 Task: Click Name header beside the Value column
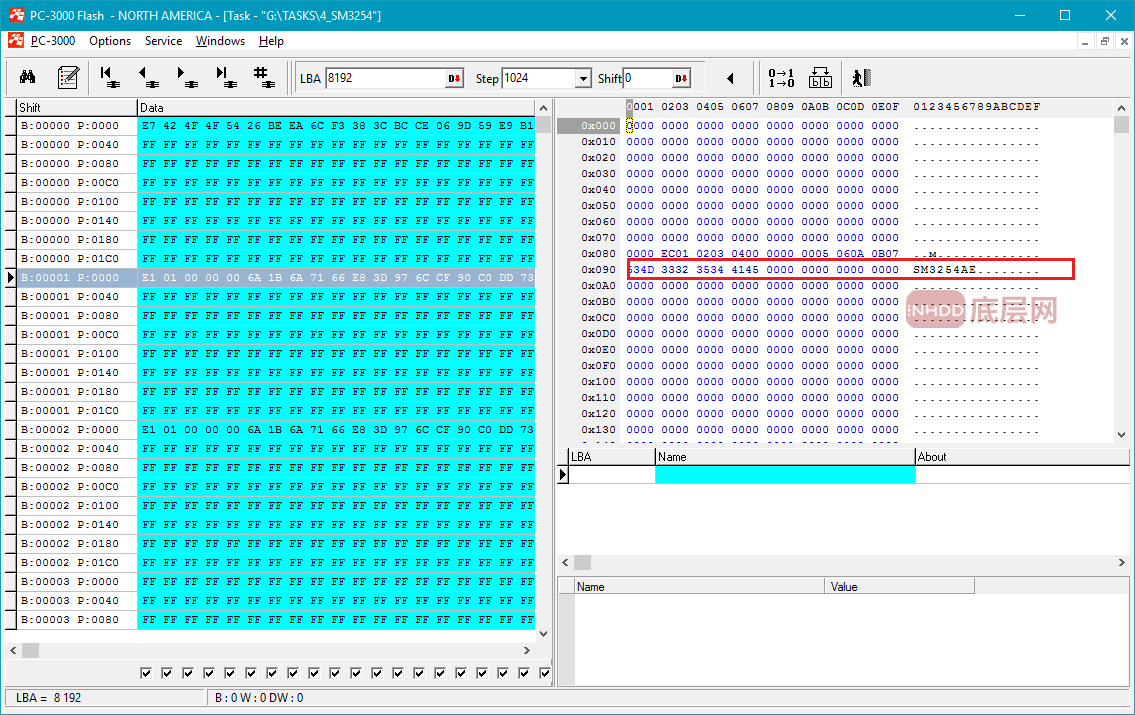(699, 586)
